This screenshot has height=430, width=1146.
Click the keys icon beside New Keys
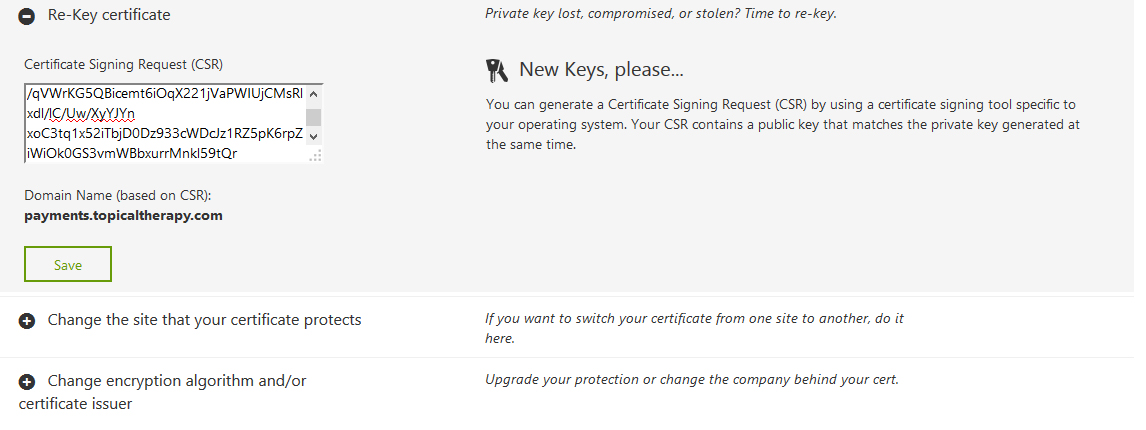coord(497,70)
